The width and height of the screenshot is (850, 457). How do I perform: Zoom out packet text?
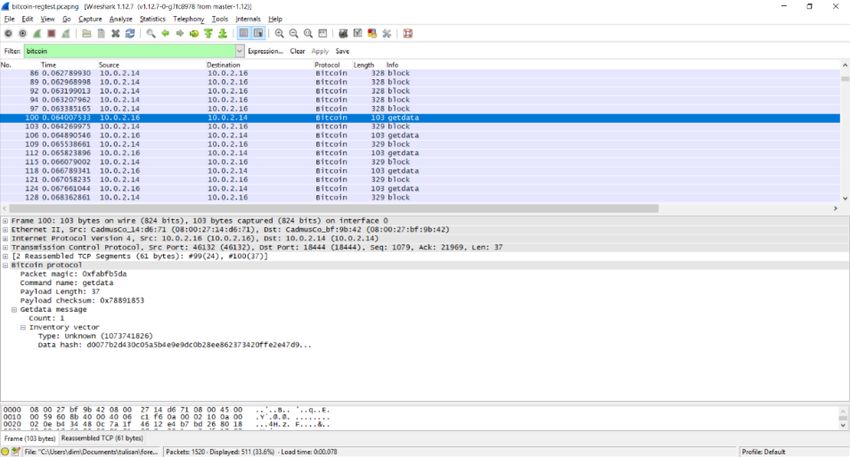coord(293,34)
